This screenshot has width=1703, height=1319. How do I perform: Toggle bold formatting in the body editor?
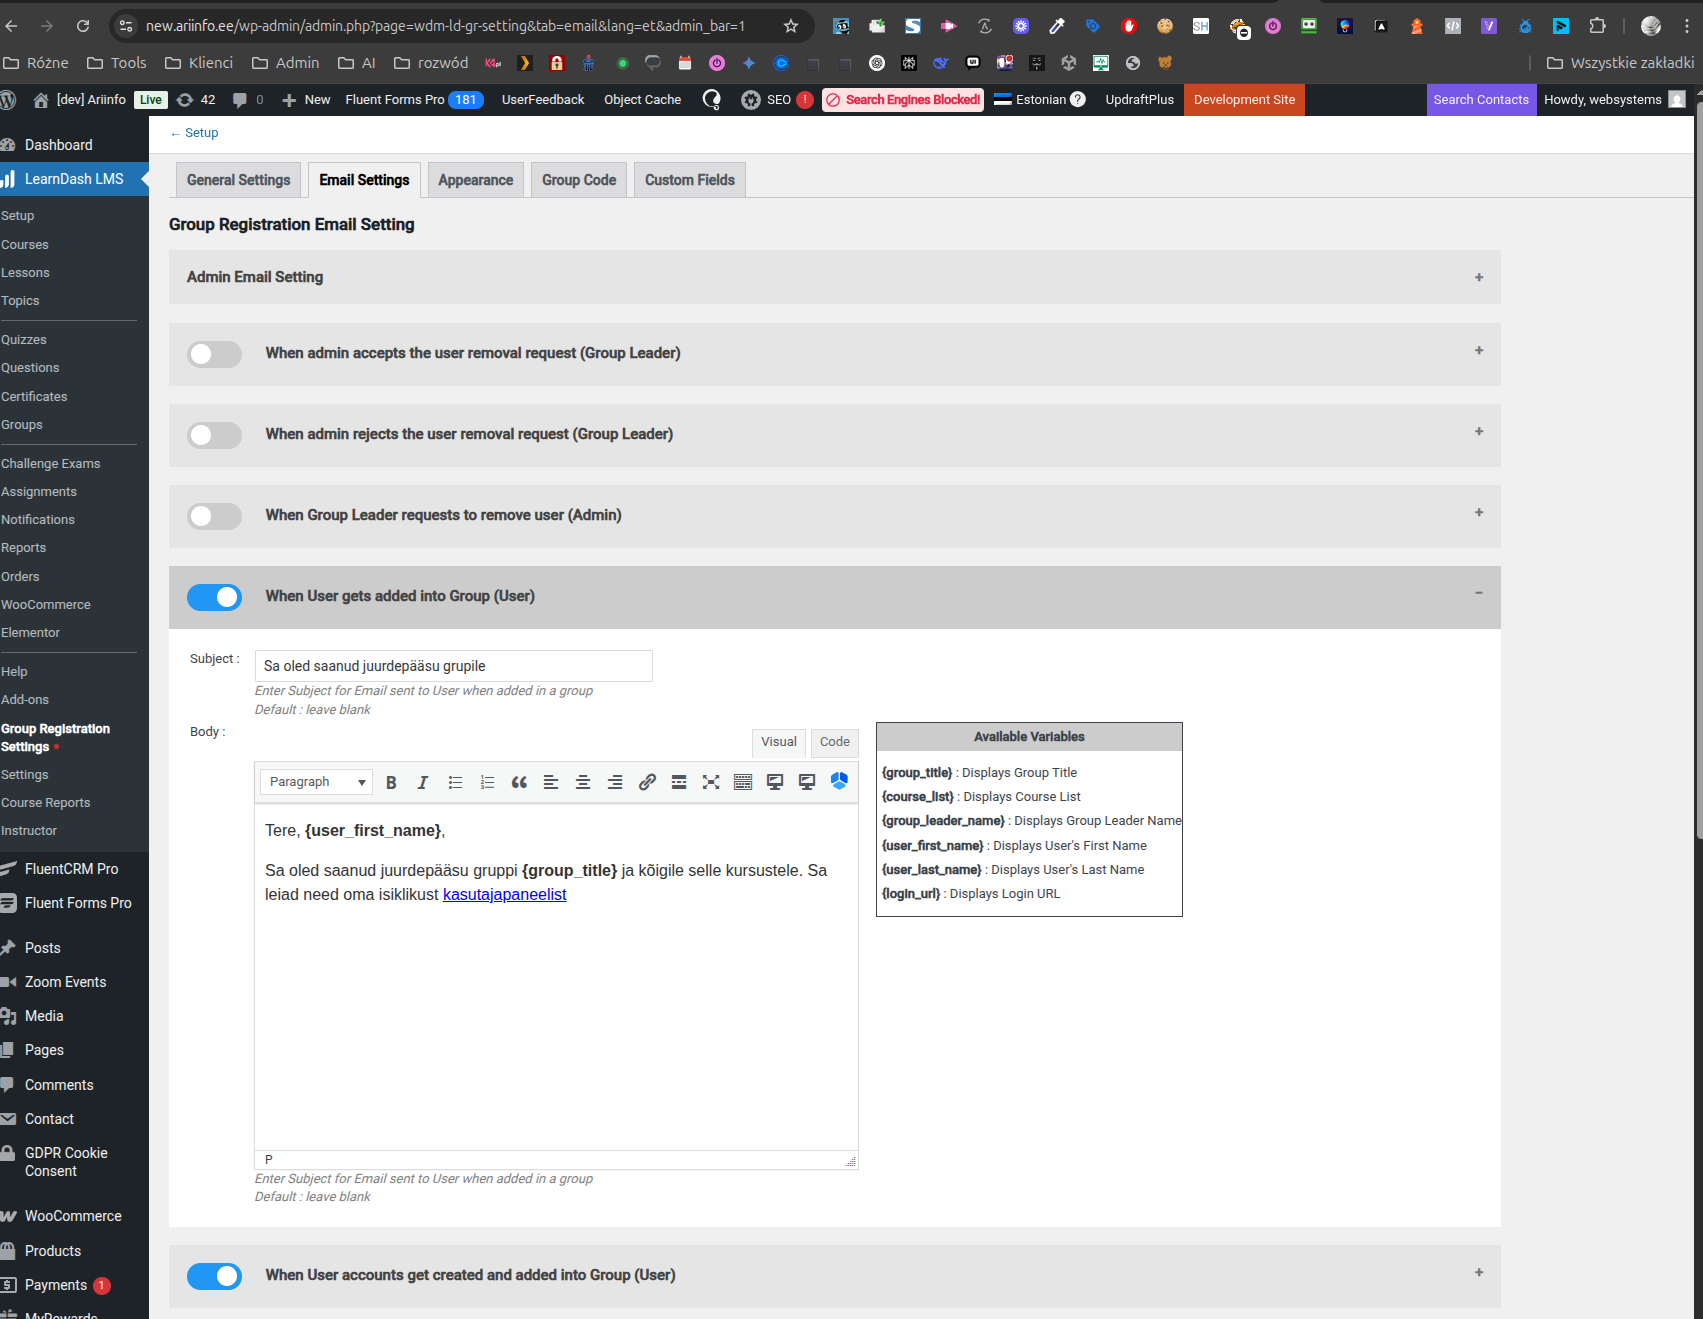391,782
